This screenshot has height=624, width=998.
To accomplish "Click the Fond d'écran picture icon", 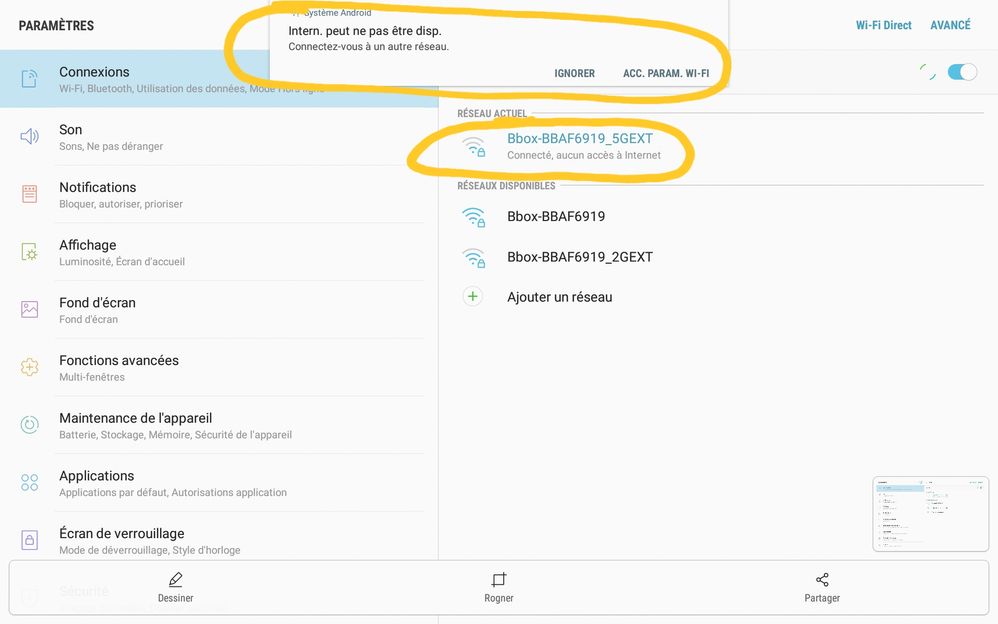I will (29, 309).
